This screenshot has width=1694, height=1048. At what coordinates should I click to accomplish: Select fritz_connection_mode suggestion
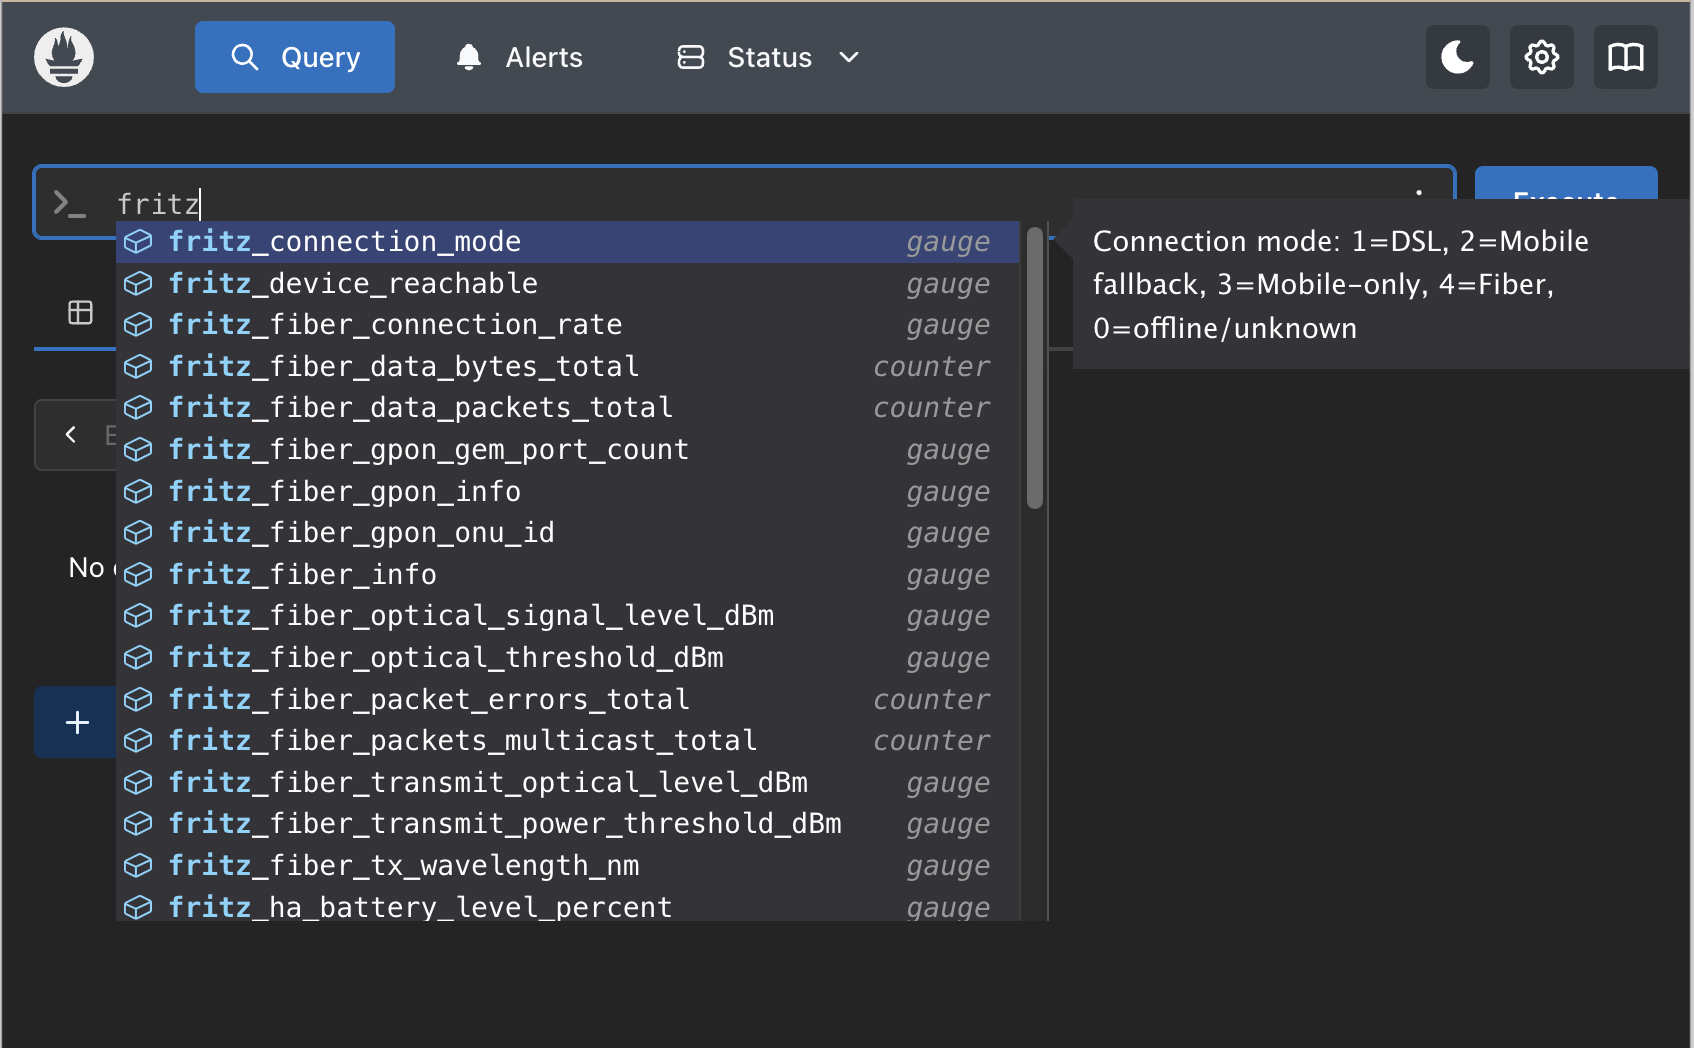pos(568,242)
